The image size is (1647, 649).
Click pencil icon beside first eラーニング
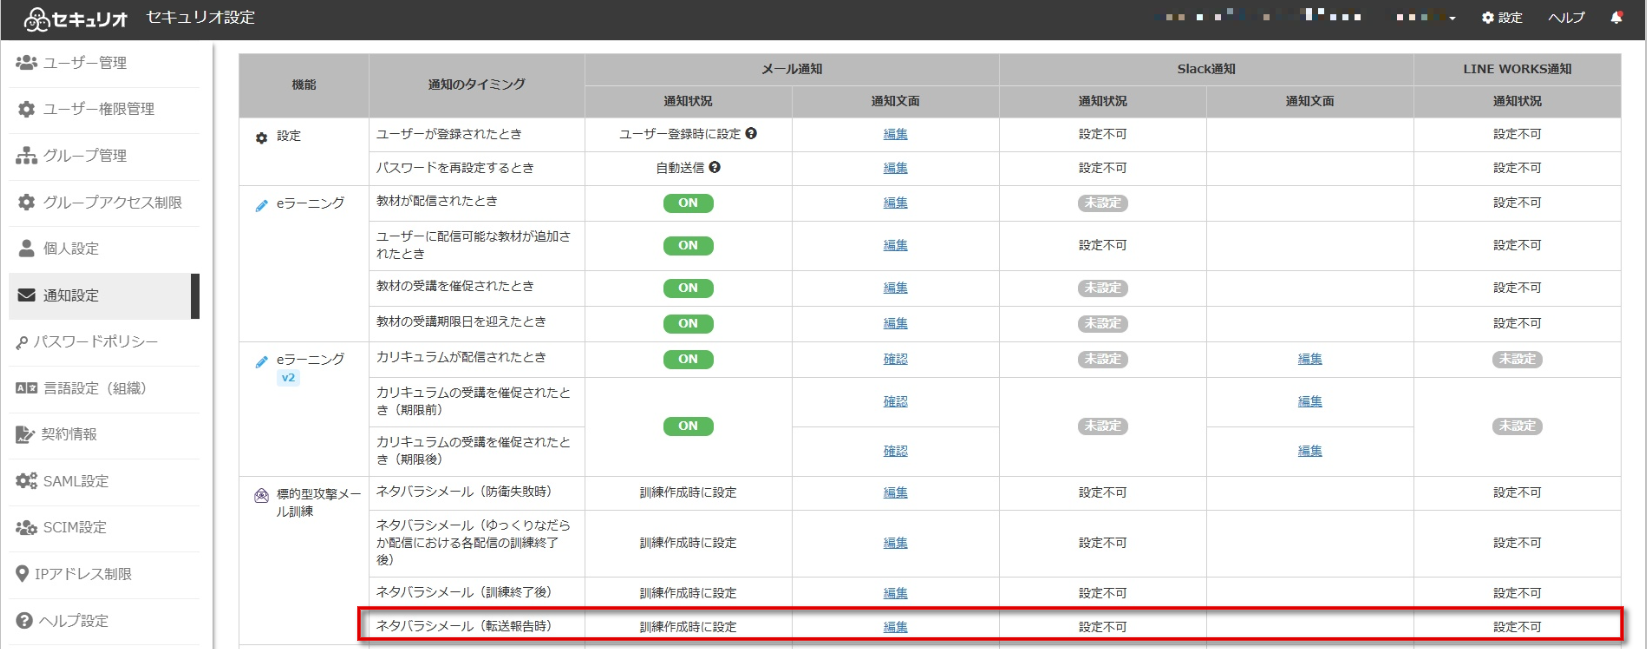[261, 205]
